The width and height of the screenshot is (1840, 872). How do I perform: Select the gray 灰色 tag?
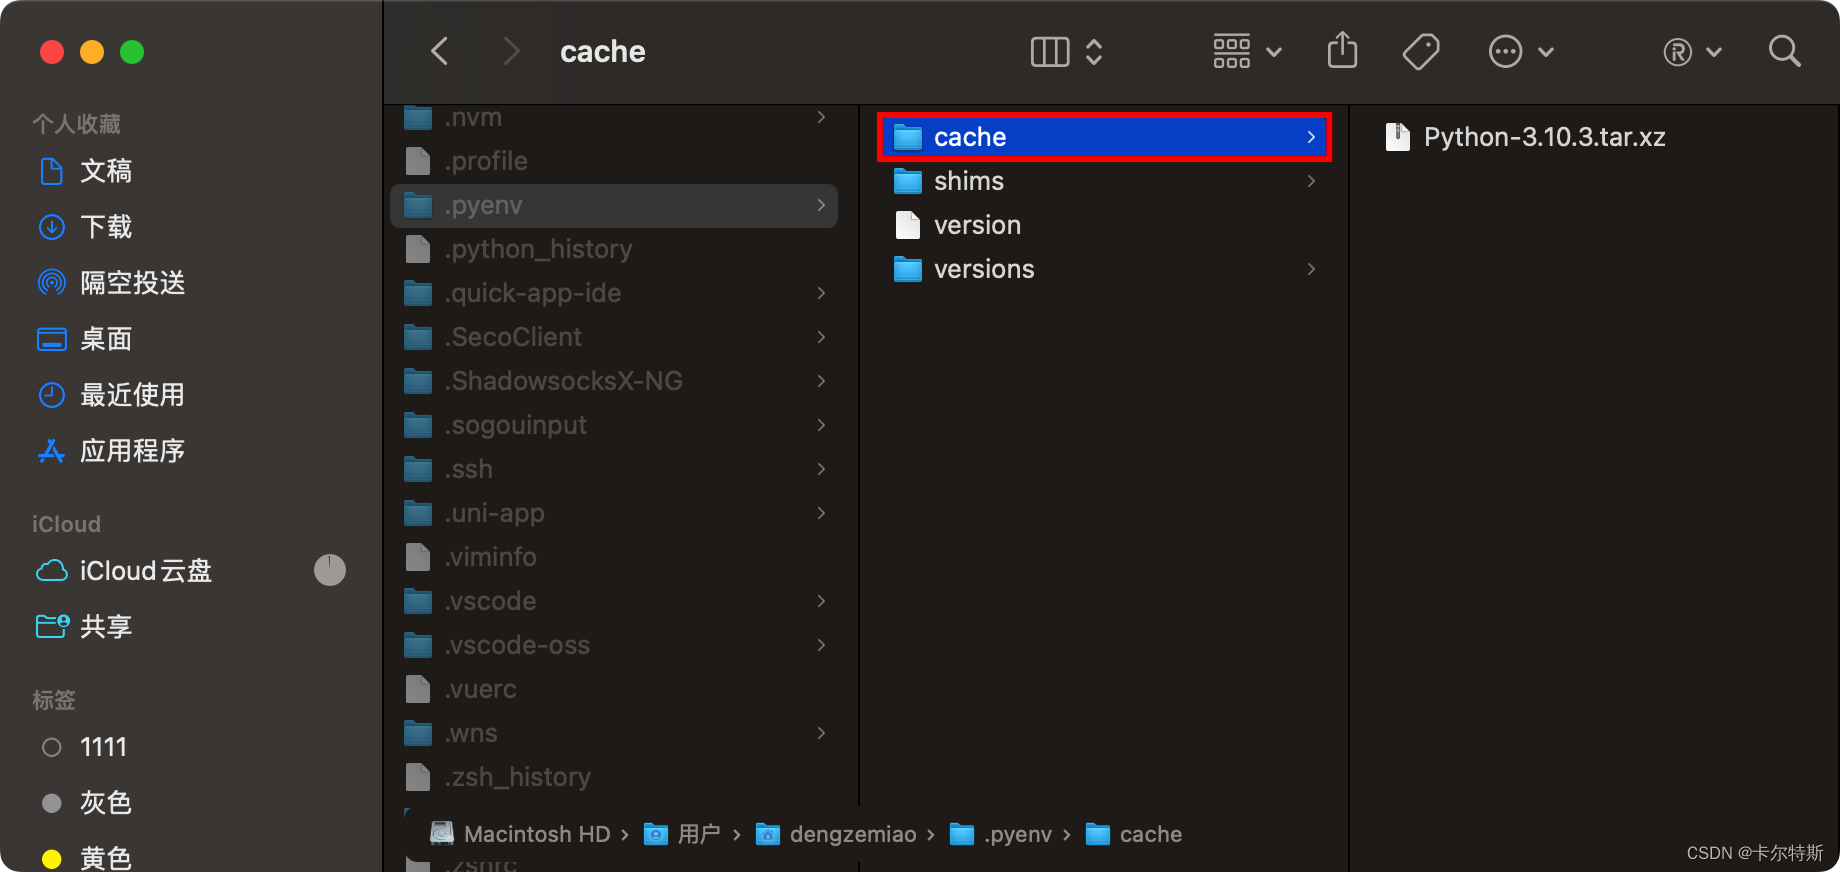click(52, 803)
